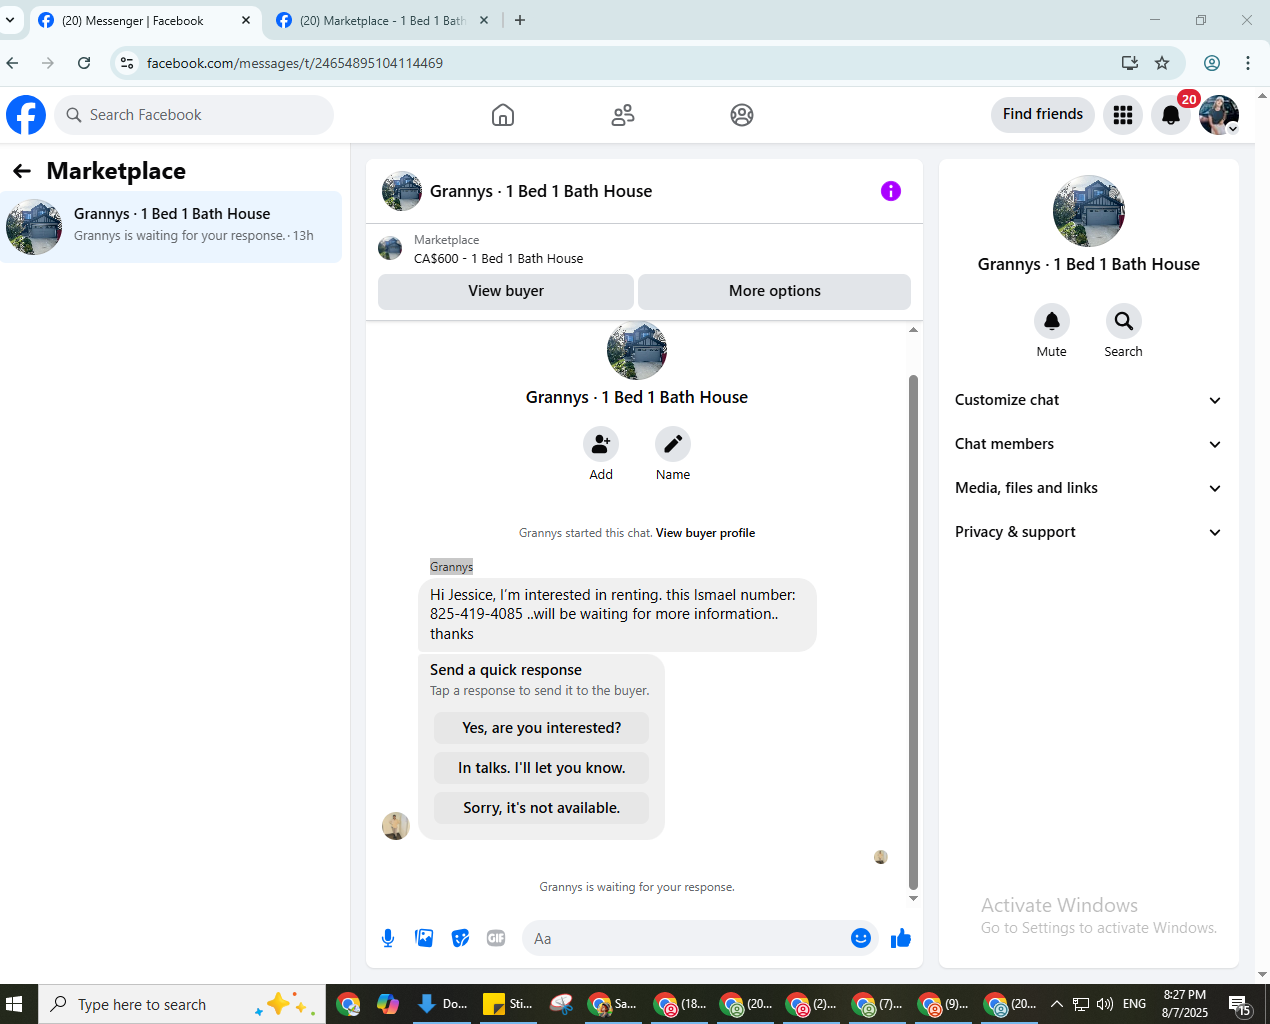This screenshot has width=1270, height=1024.
Task: Expand Media, files and links section
Action: pyautogui.click(x=1088, y=488)
